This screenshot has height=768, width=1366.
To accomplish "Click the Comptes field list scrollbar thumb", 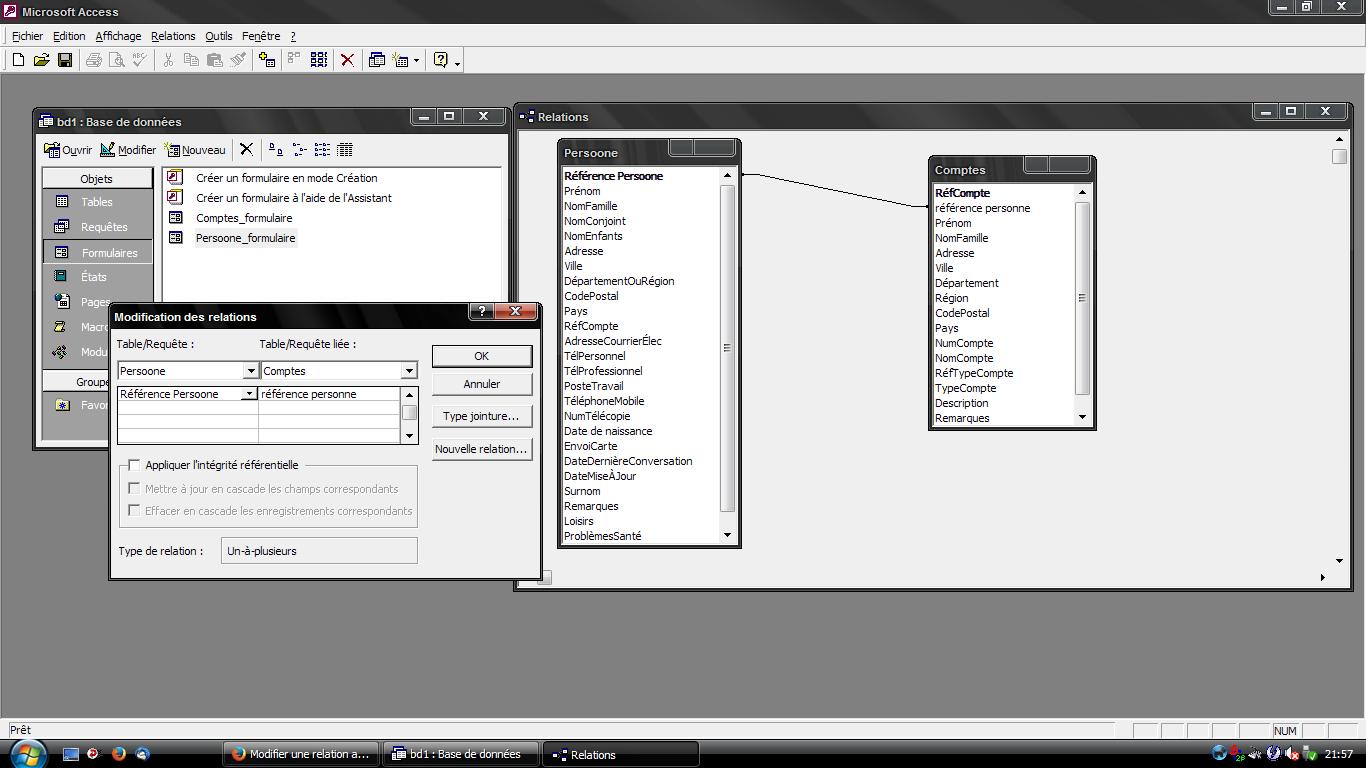I will [1082, 298].
